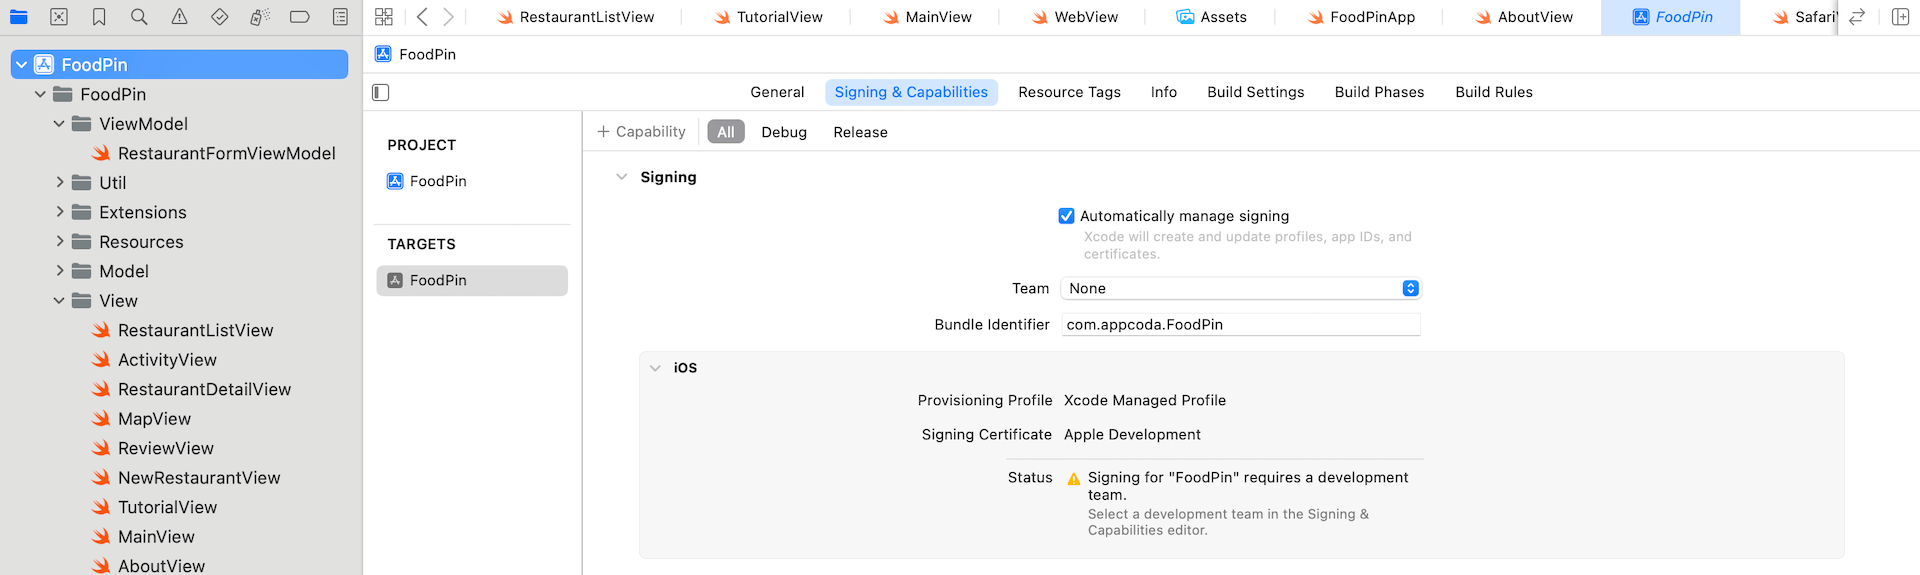
Task: Select the Debug configuration filter
Action: pos(783,132)
